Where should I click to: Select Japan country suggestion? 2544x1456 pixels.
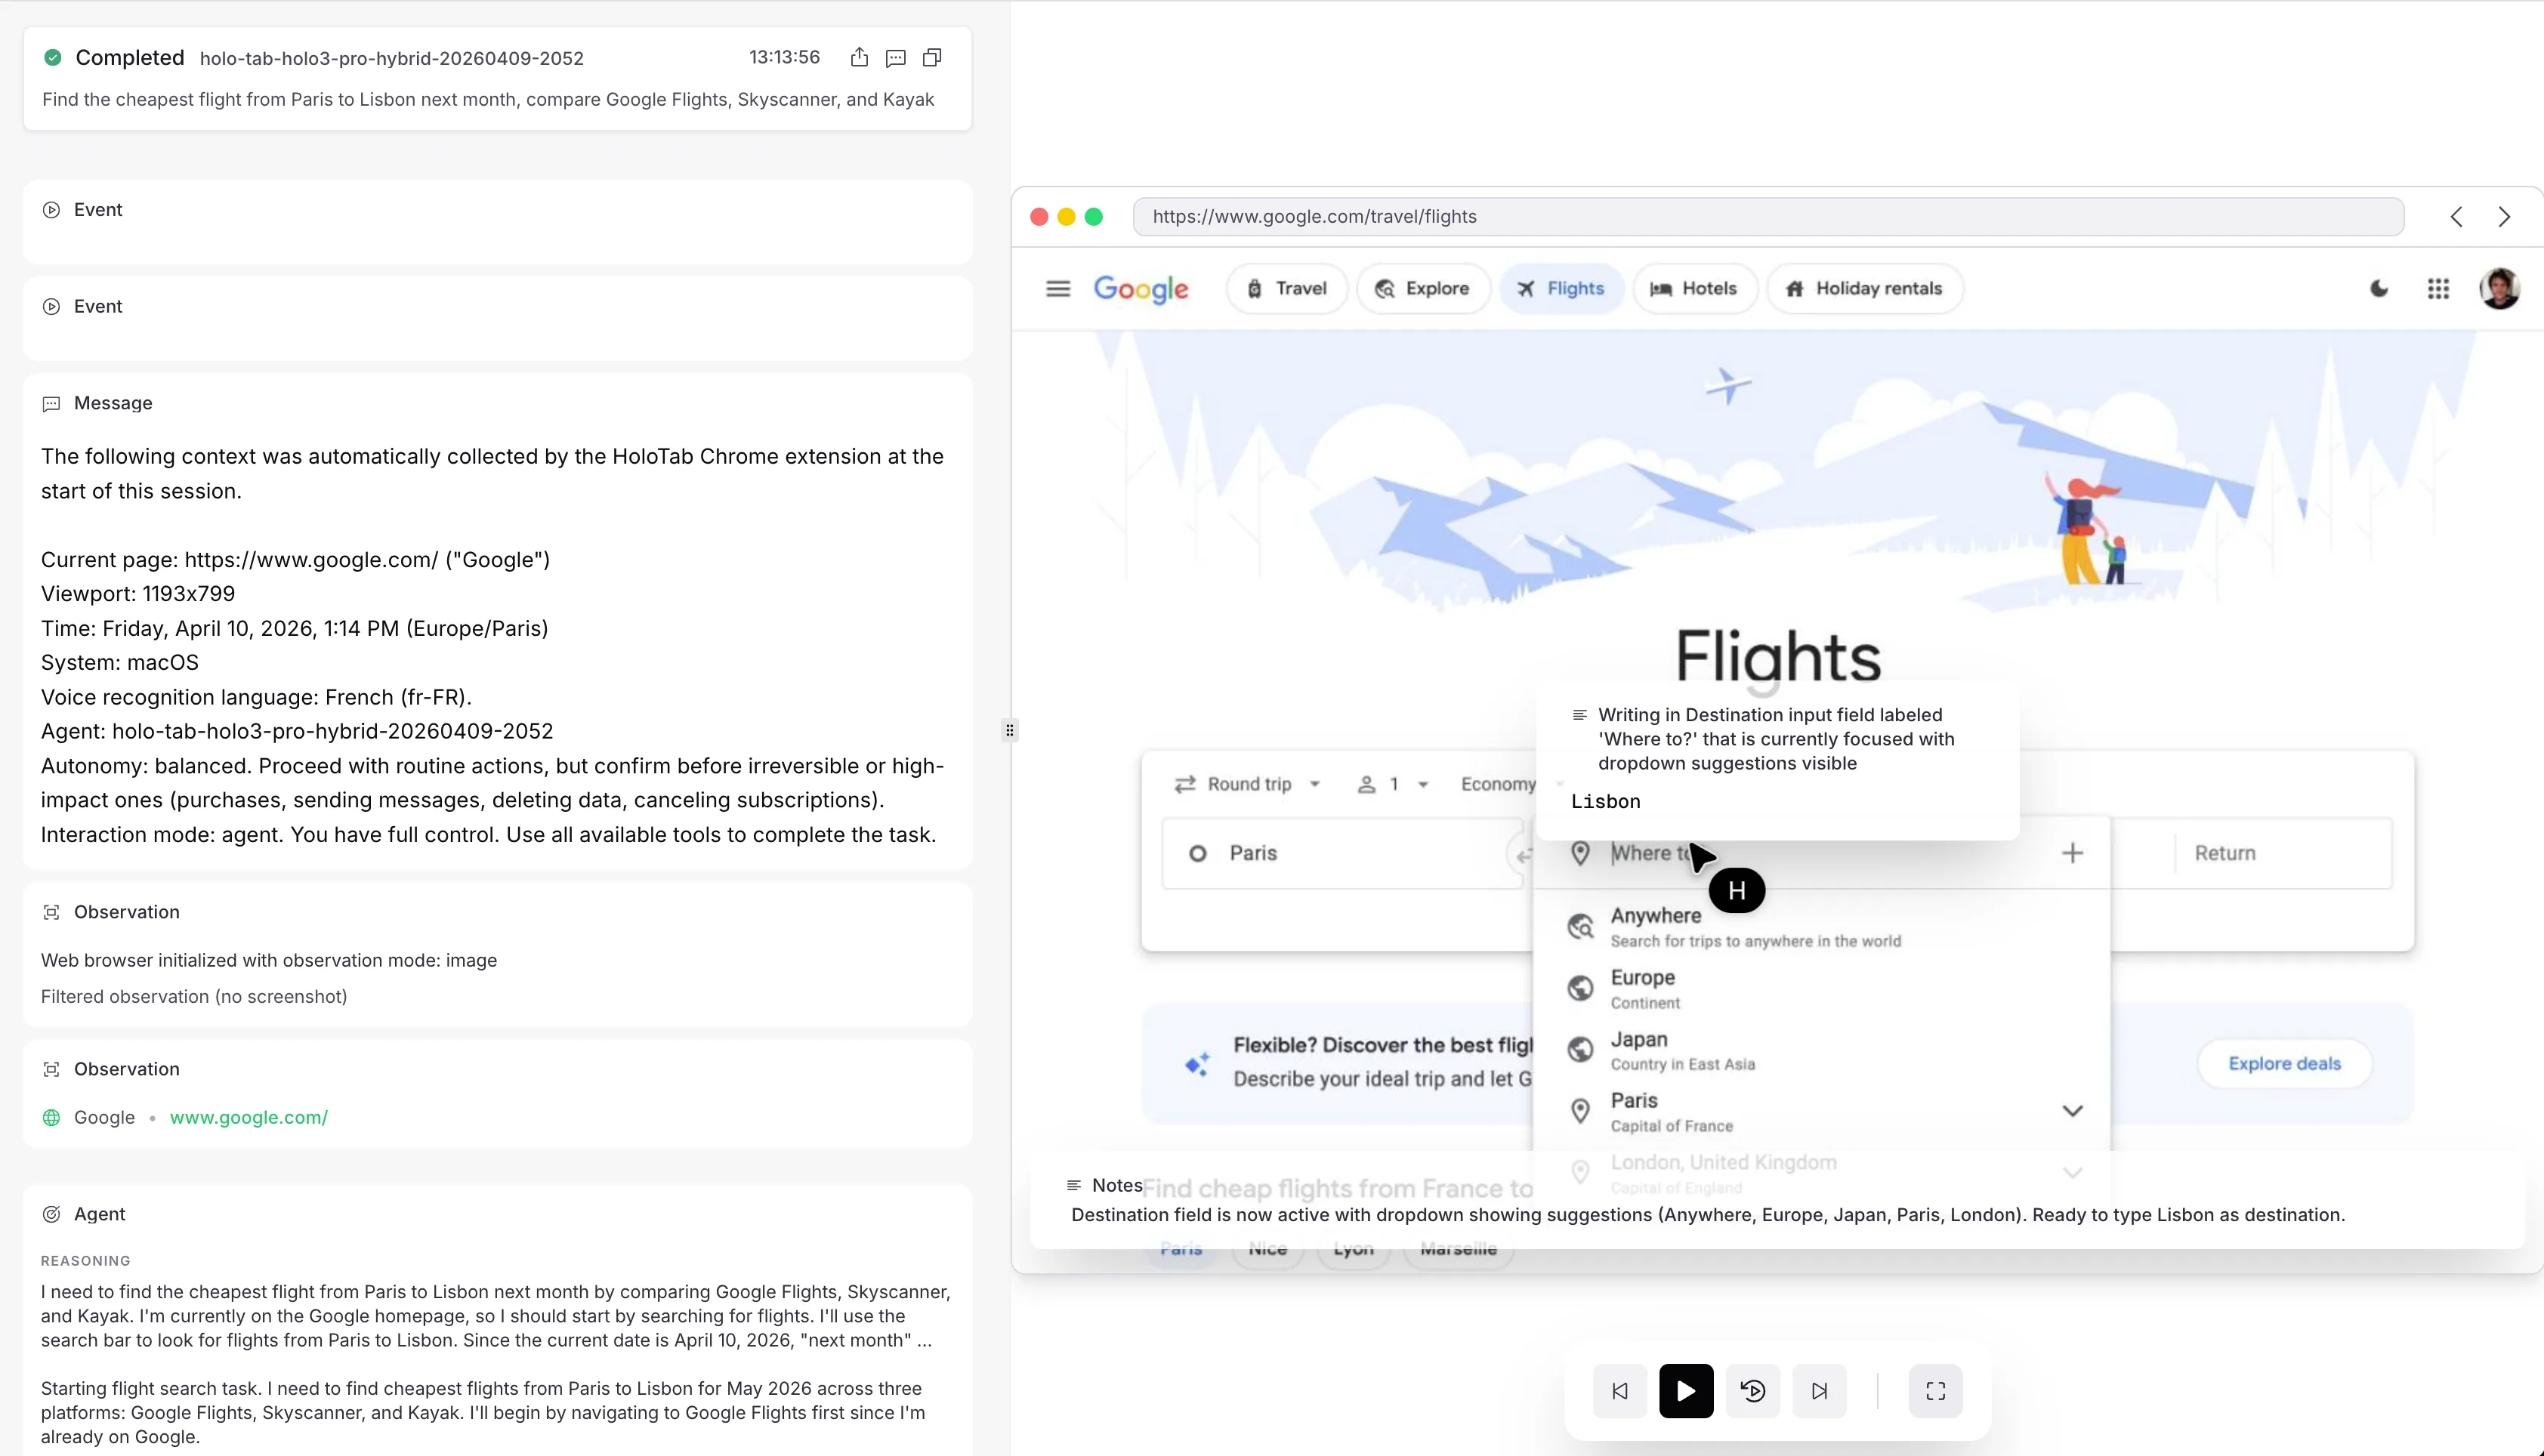1821,1051
